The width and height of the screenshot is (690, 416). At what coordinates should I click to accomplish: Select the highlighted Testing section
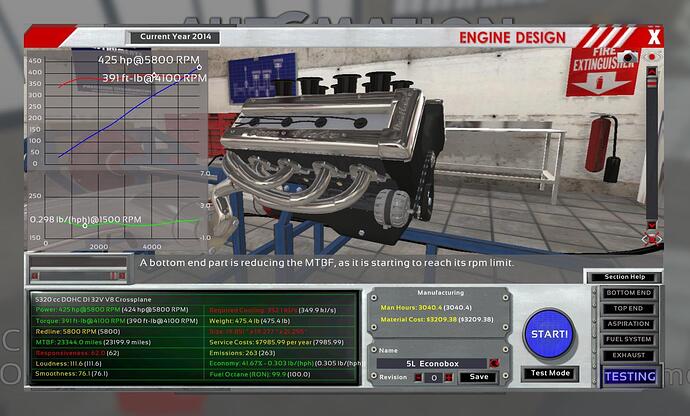(x=629, y=376)
